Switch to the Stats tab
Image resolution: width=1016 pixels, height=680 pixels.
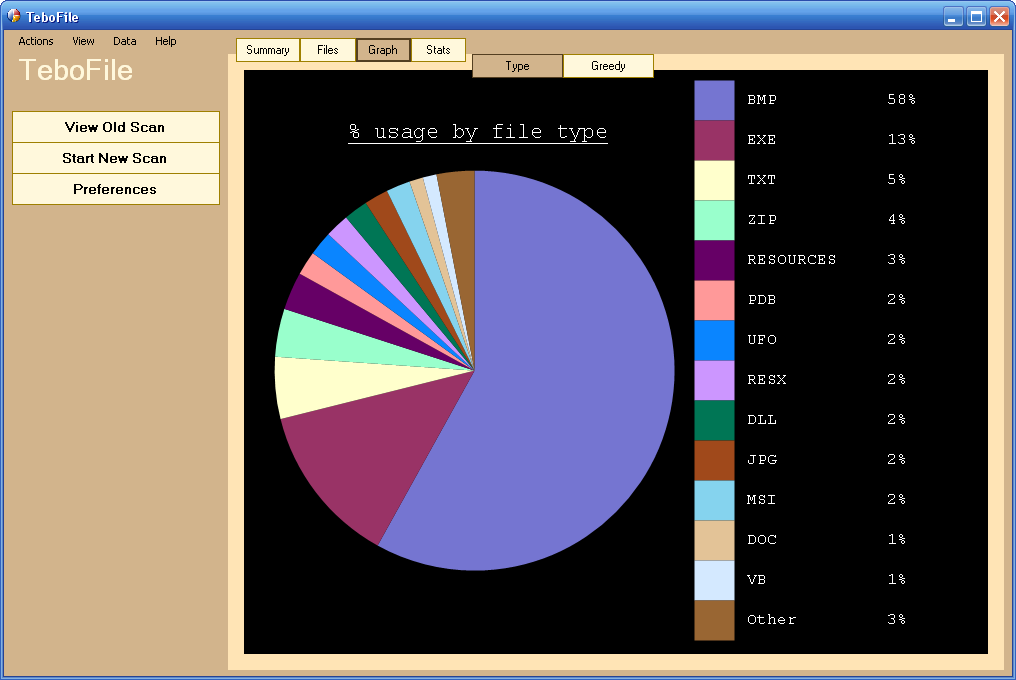click(x=438, y=50)
